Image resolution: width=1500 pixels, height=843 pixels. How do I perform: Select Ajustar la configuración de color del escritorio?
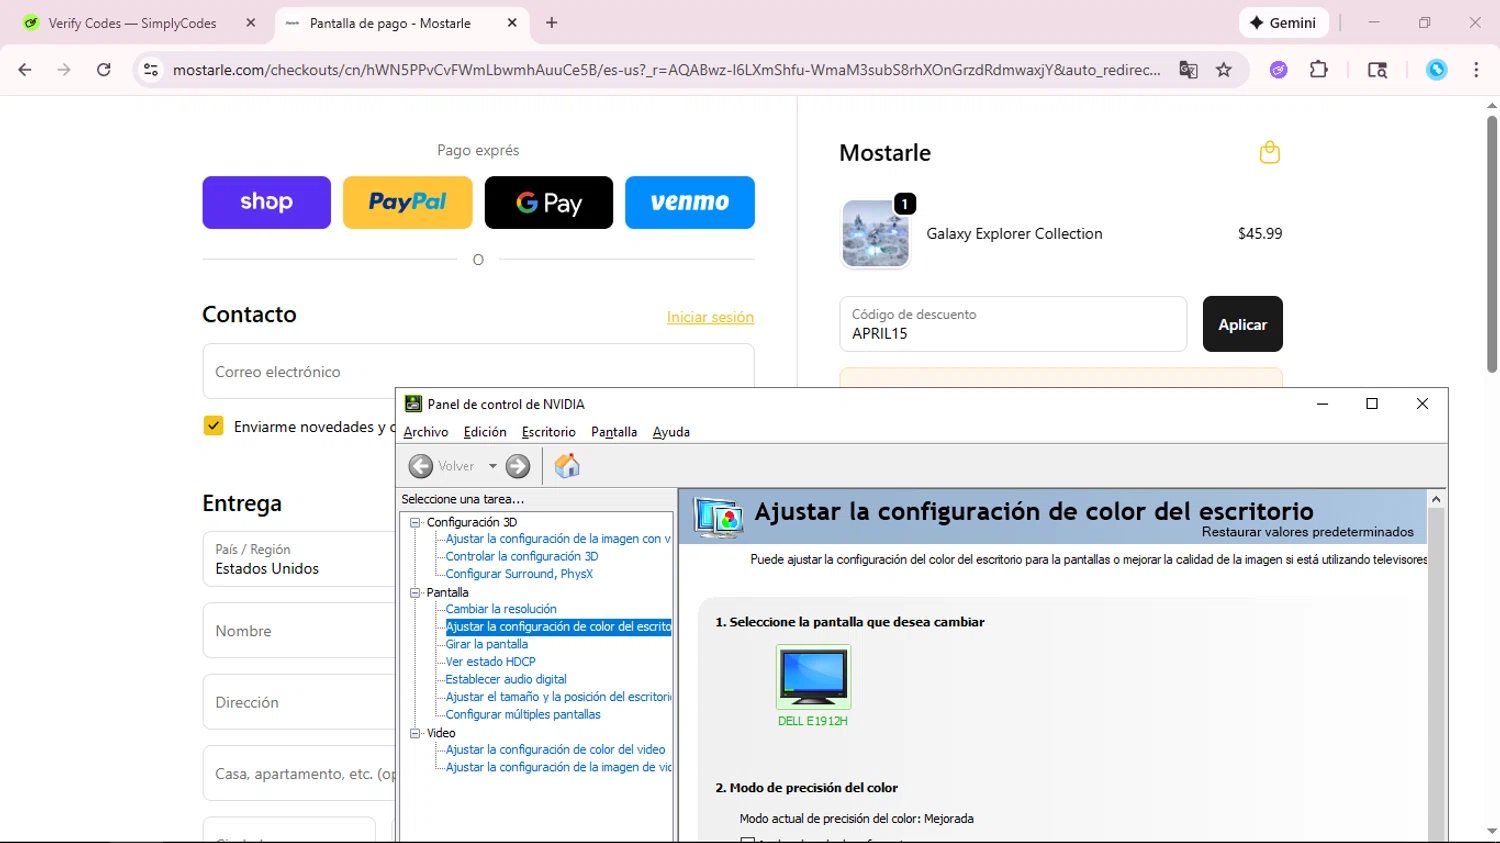[x=558, y=627]
